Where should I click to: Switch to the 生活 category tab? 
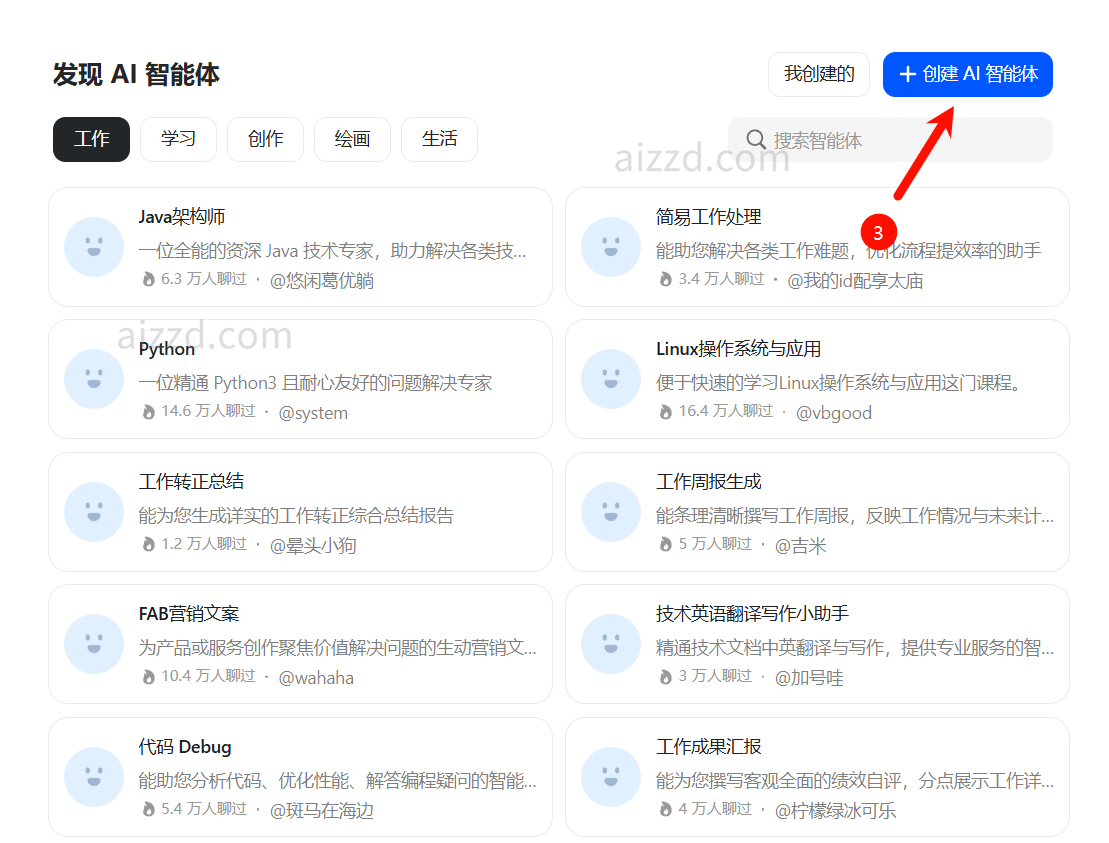pyautogui.click(x=439, y=139)
